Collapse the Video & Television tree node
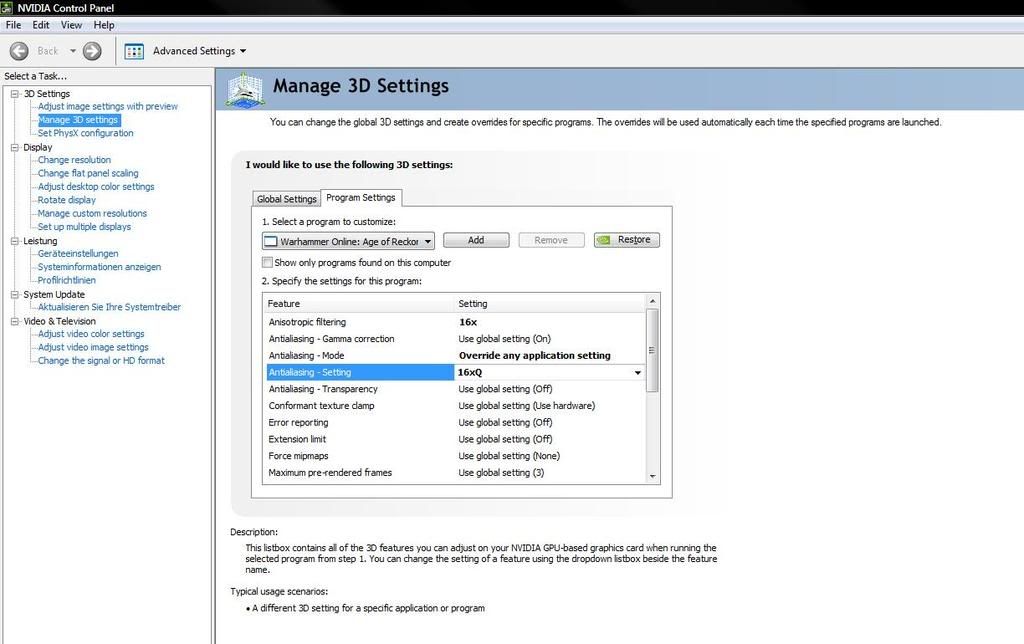 14,321
